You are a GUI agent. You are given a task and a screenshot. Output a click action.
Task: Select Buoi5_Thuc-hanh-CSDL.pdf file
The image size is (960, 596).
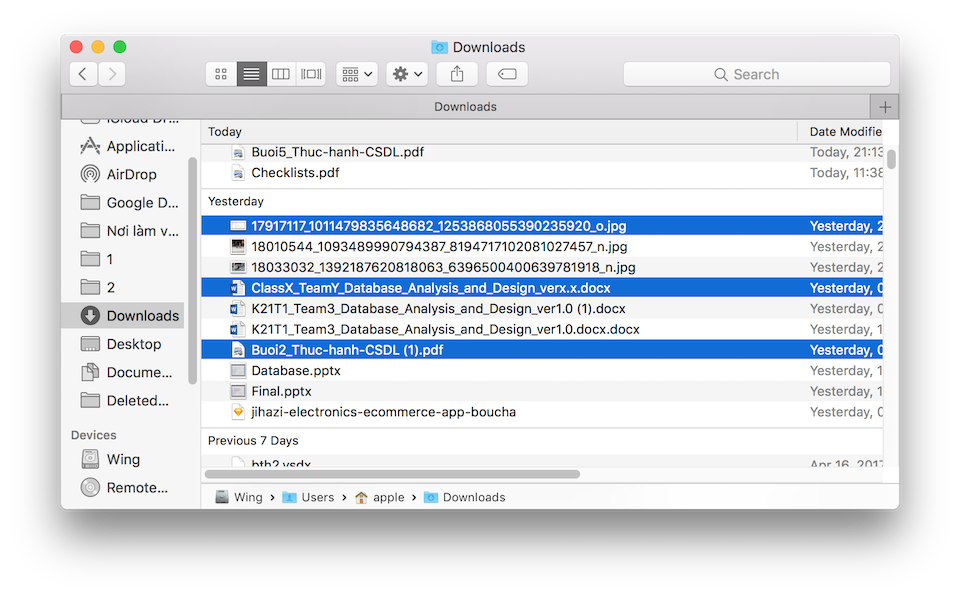[542, 152]
